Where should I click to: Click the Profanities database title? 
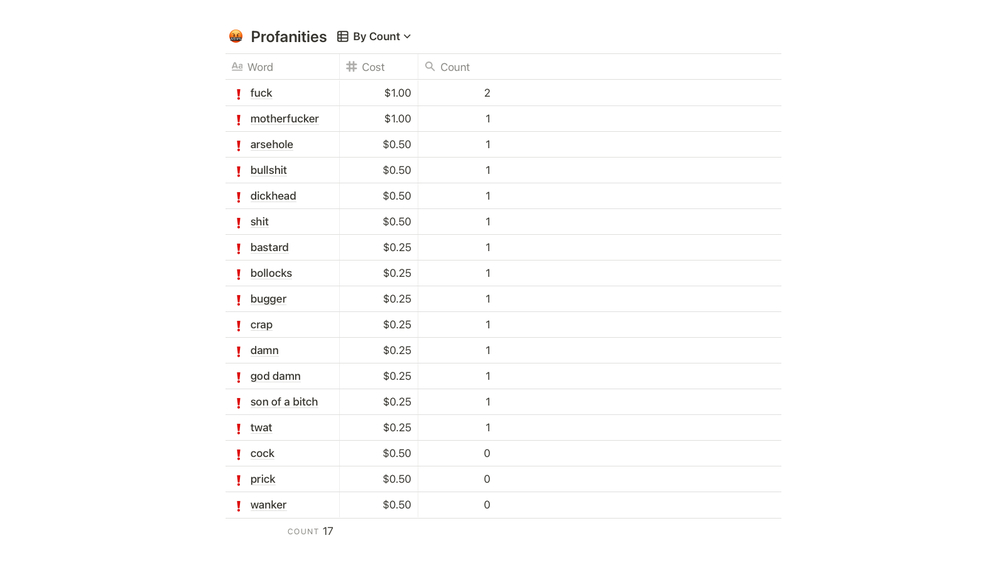point(288,37)
